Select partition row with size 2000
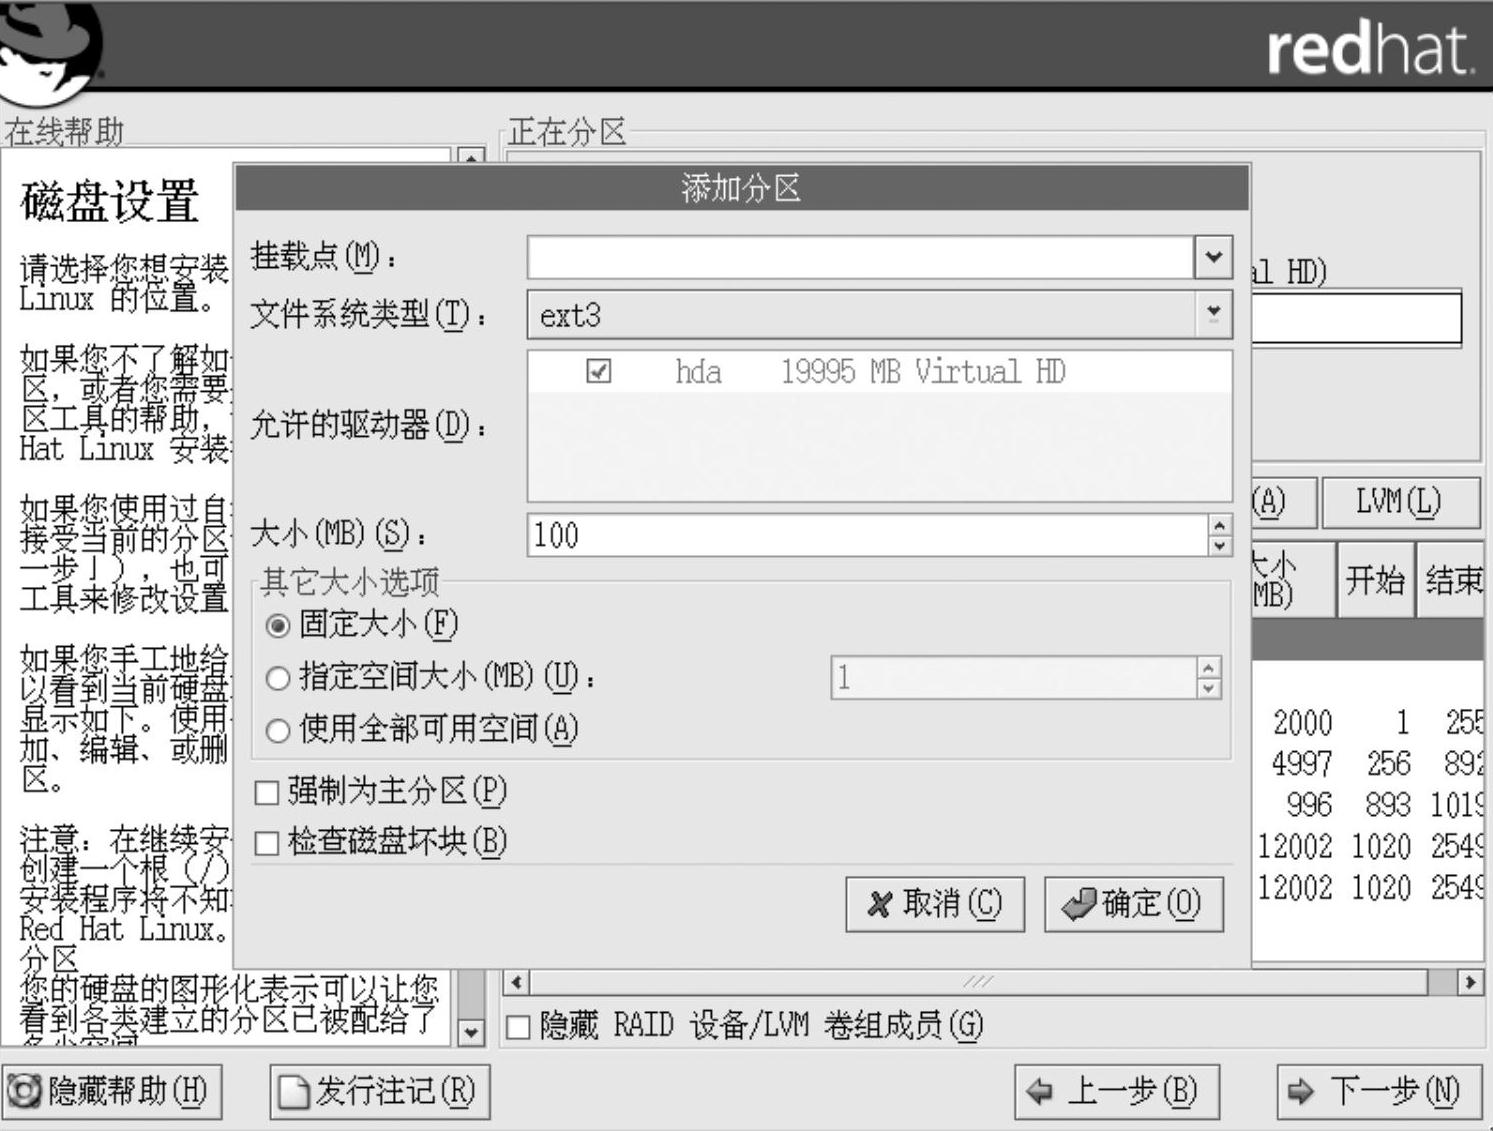Screen dimensions: 1493x1131 pyautogui.click(x=1368, y=722)
